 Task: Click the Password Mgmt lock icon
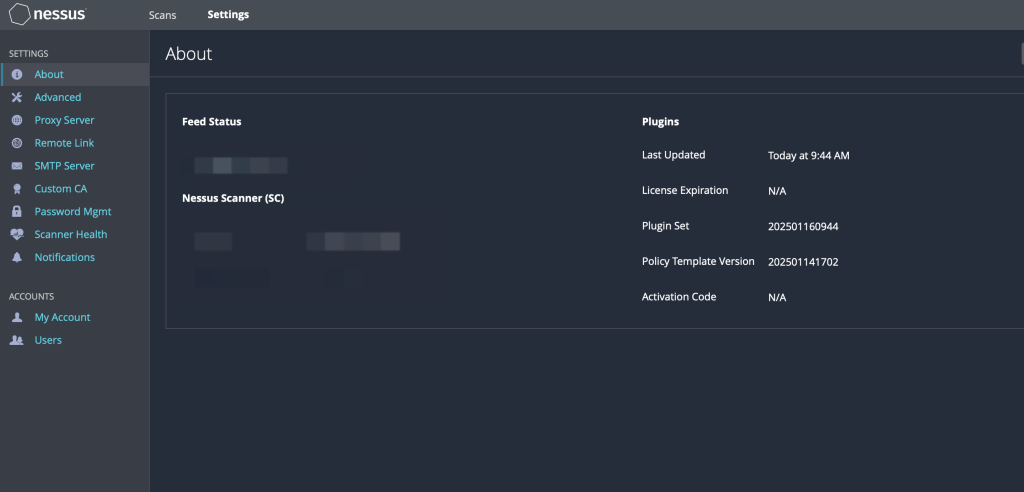click(x=17, y=212)
